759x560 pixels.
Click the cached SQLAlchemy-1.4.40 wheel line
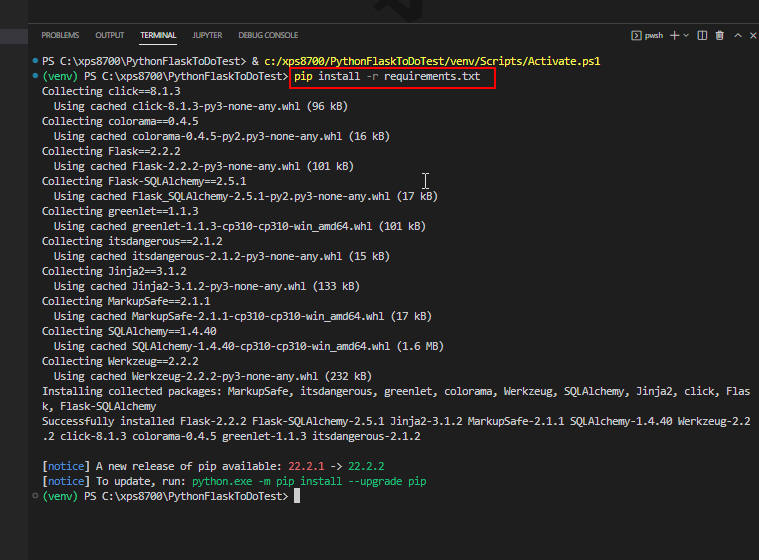click(x=249, y=347)
